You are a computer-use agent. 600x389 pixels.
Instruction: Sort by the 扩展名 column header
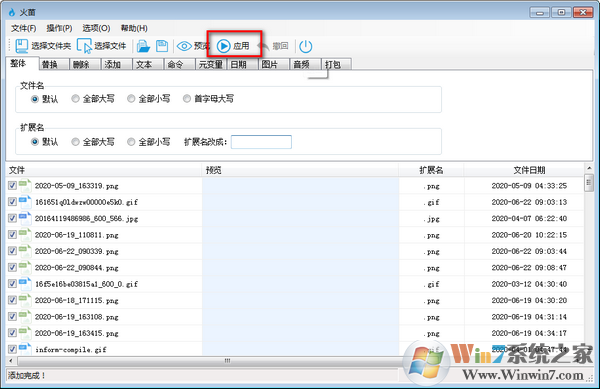pos(432,170)
